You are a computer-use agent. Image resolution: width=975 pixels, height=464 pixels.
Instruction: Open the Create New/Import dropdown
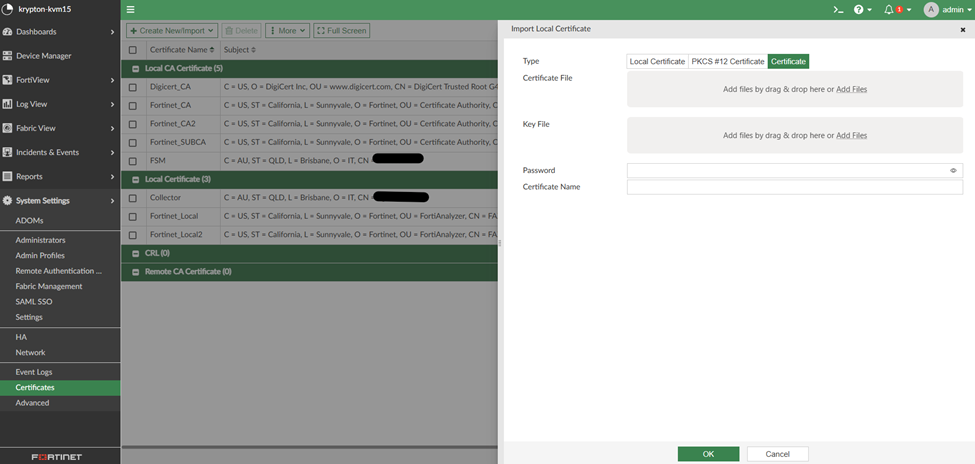(x=172, y=30)
